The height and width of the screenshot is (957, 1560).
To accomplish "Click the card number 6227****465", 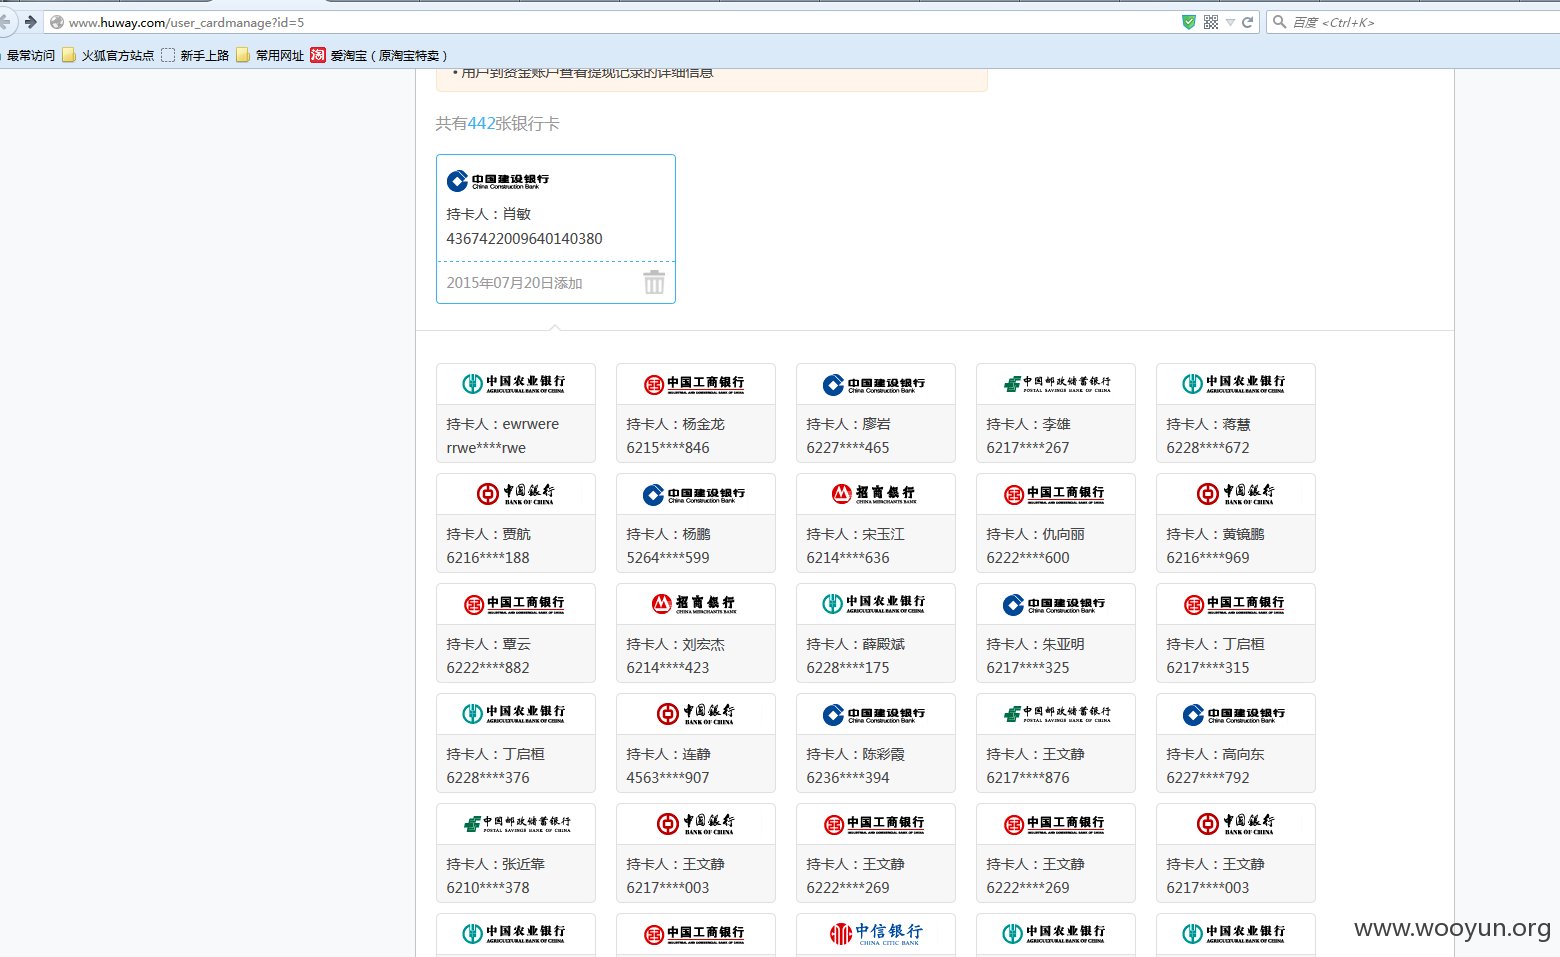I will (848, 448).
